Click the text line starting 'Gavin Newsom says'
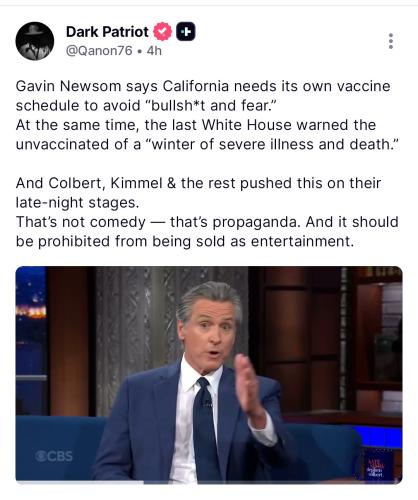 (x=203, y=86)
